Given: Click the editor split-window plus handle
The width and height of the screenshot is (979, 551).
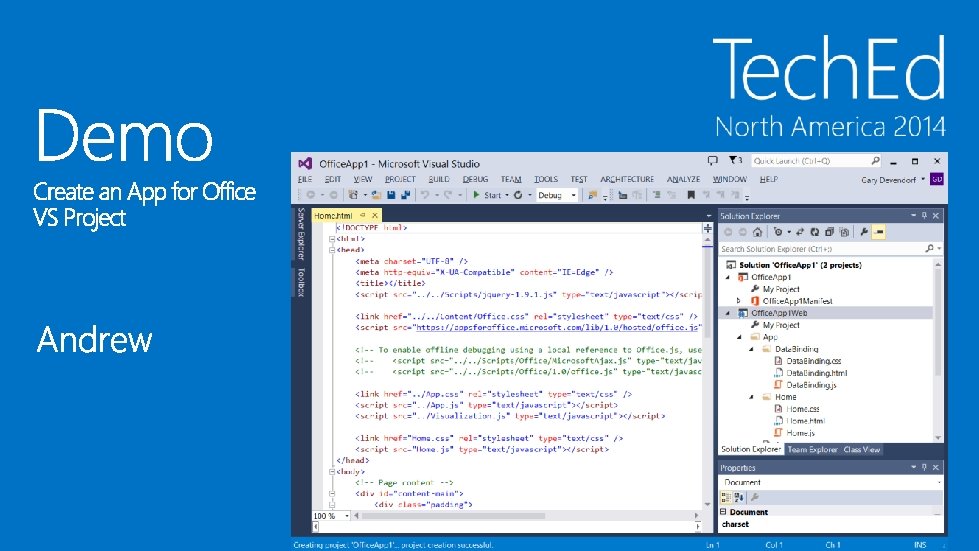Looking at the screenshot, I should 707,228.
